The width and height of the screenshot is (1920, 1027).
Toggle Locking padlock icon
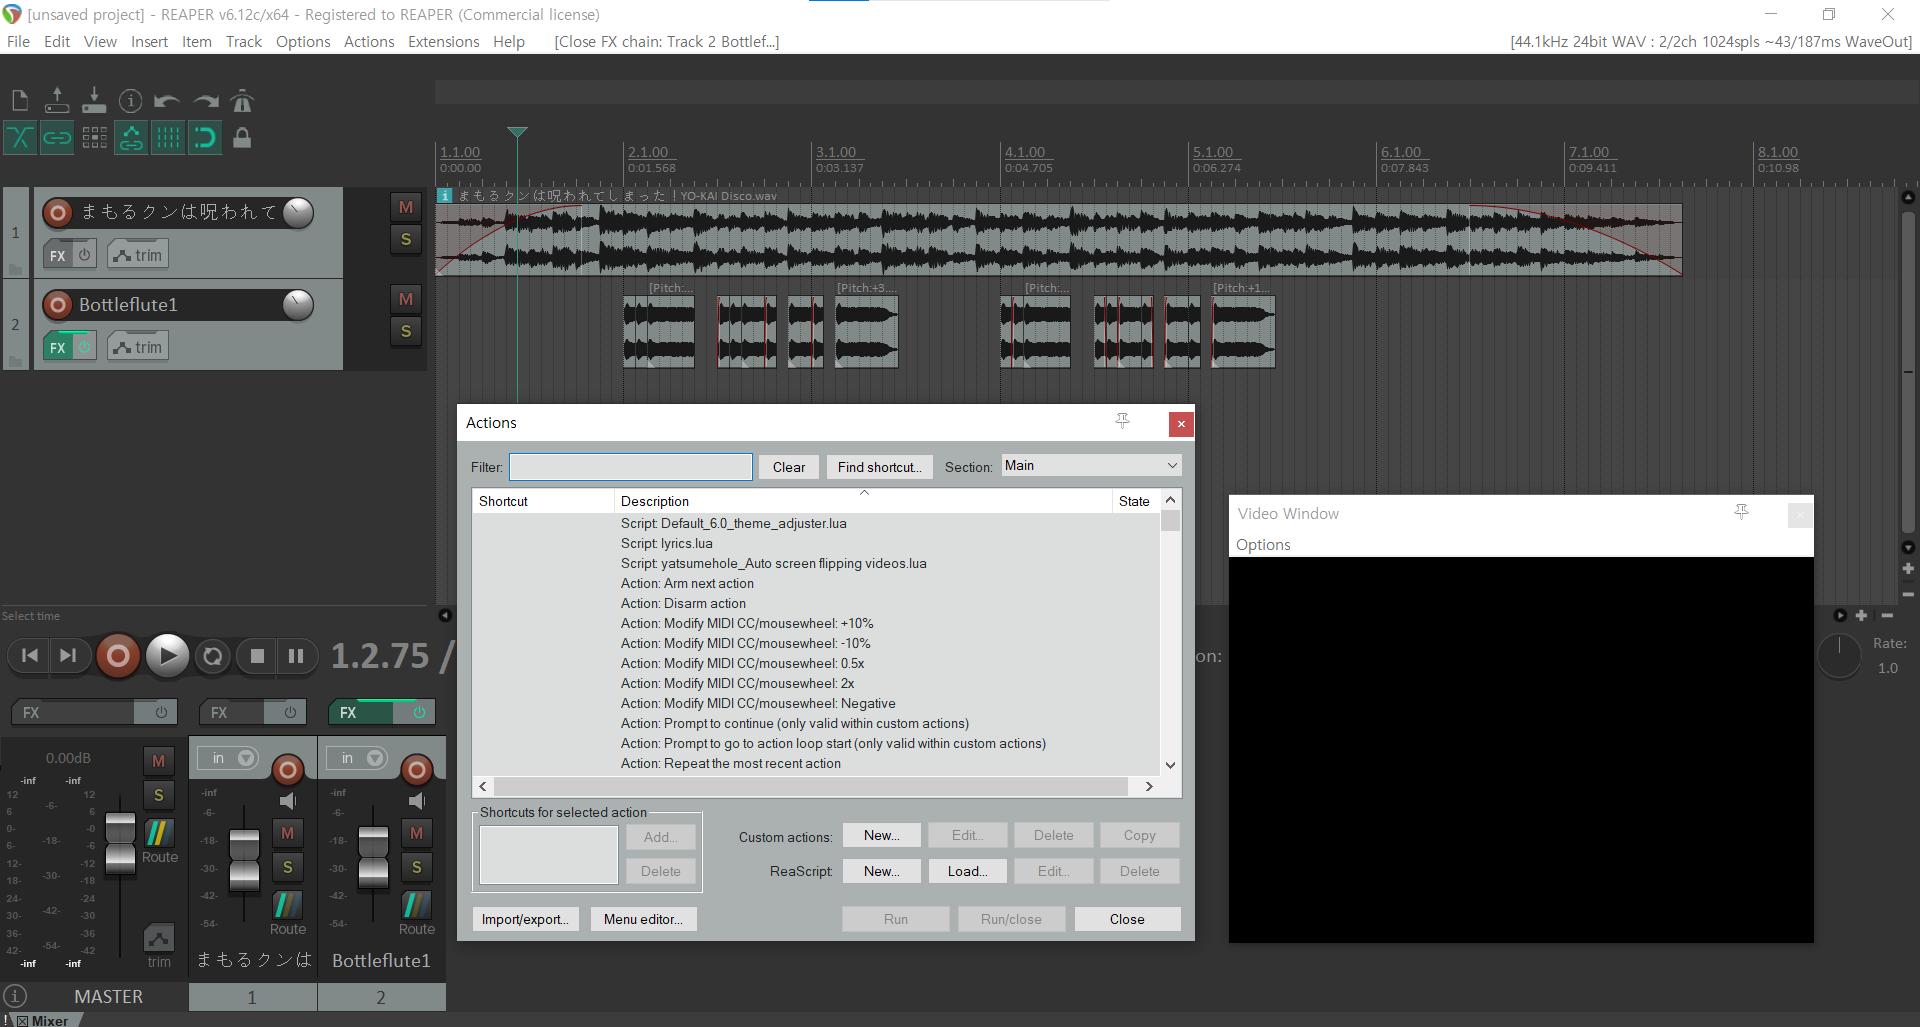coord(242,137)
